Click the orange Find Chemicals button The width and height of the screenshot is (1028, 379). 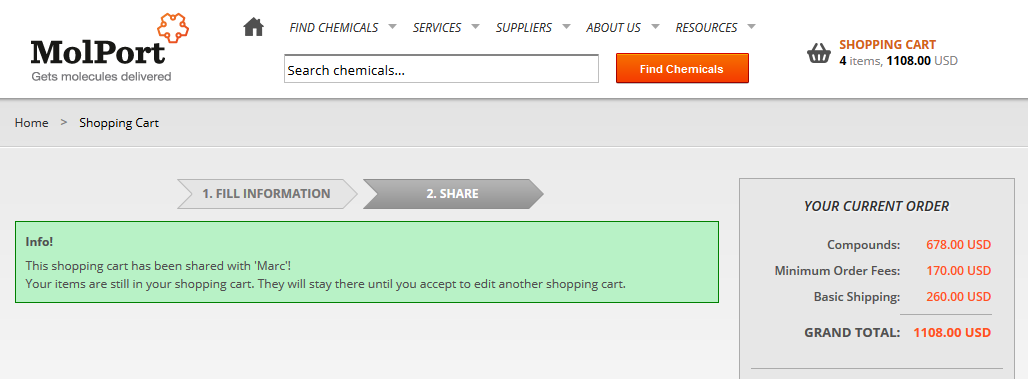pyautogui.click(x=682, y=68)
